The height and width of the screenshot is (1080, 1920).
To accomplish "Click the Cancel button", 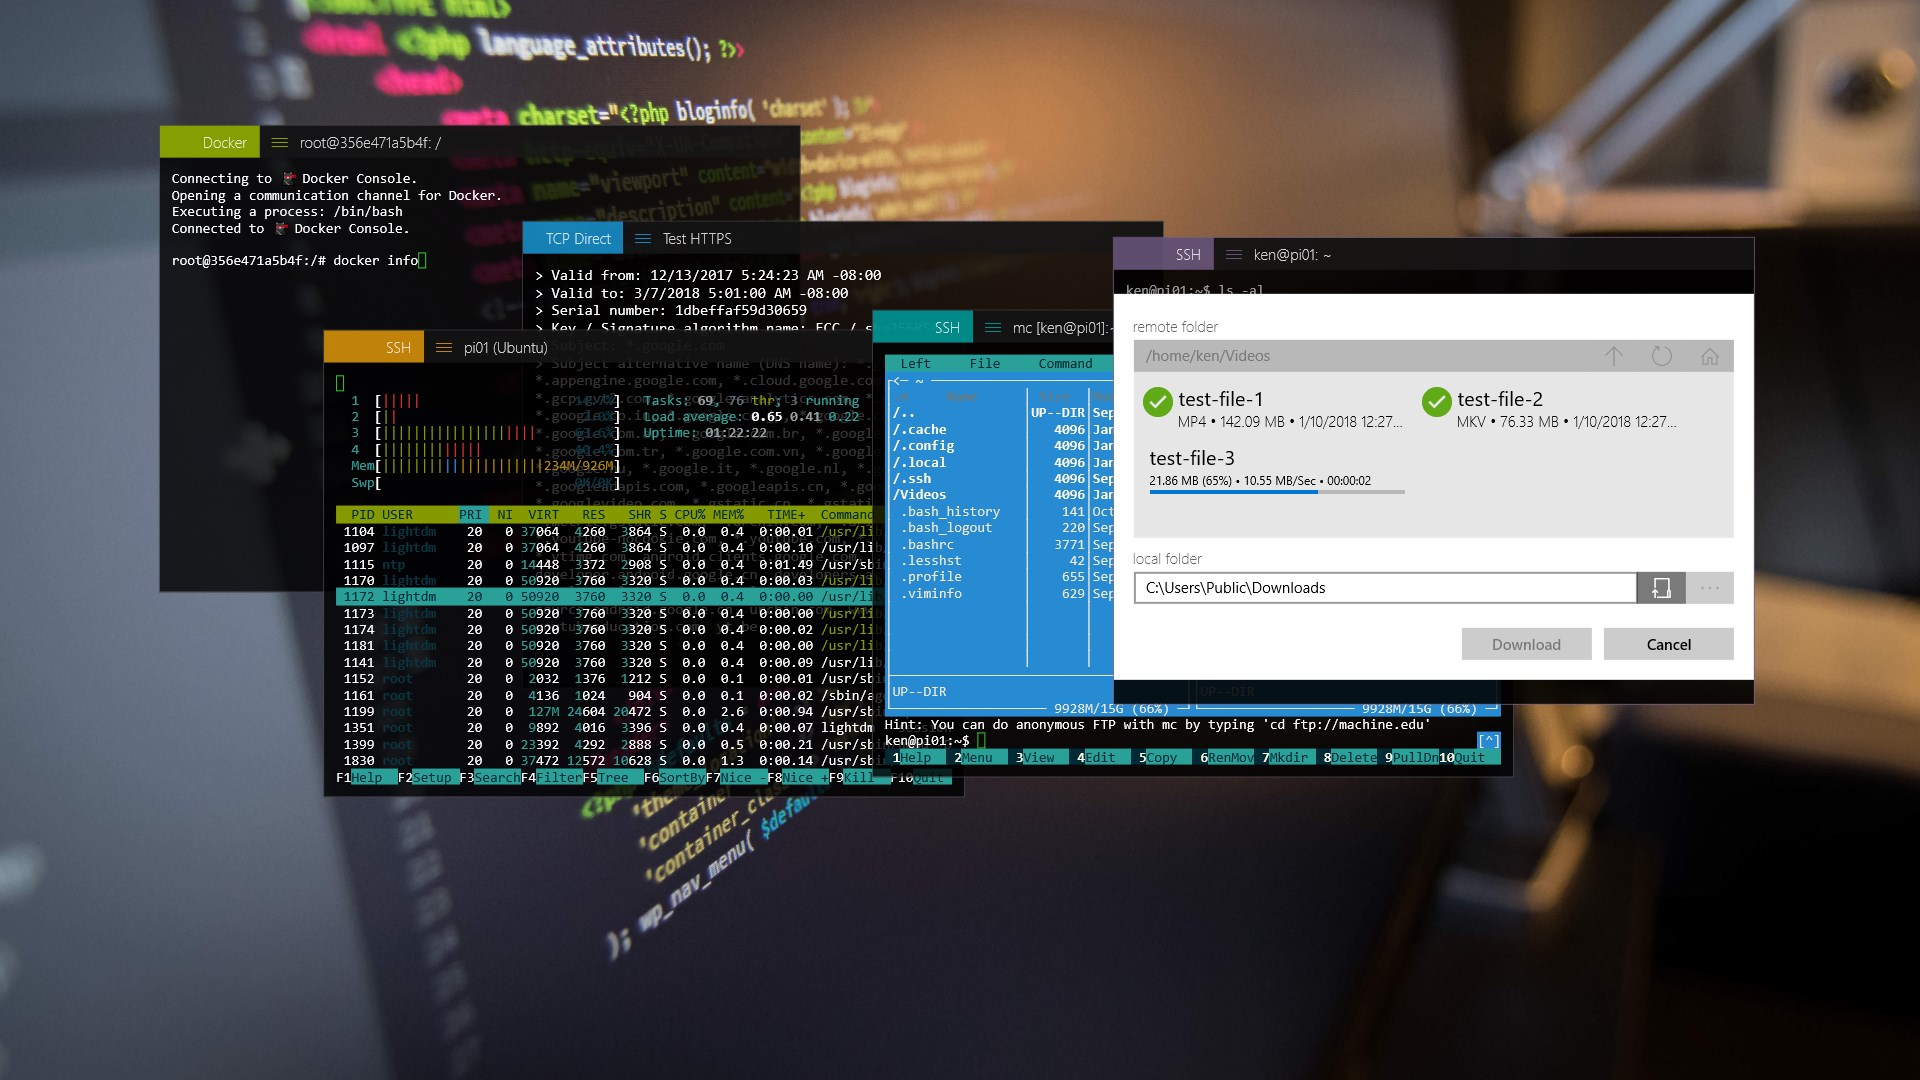I will (1668, 645).
